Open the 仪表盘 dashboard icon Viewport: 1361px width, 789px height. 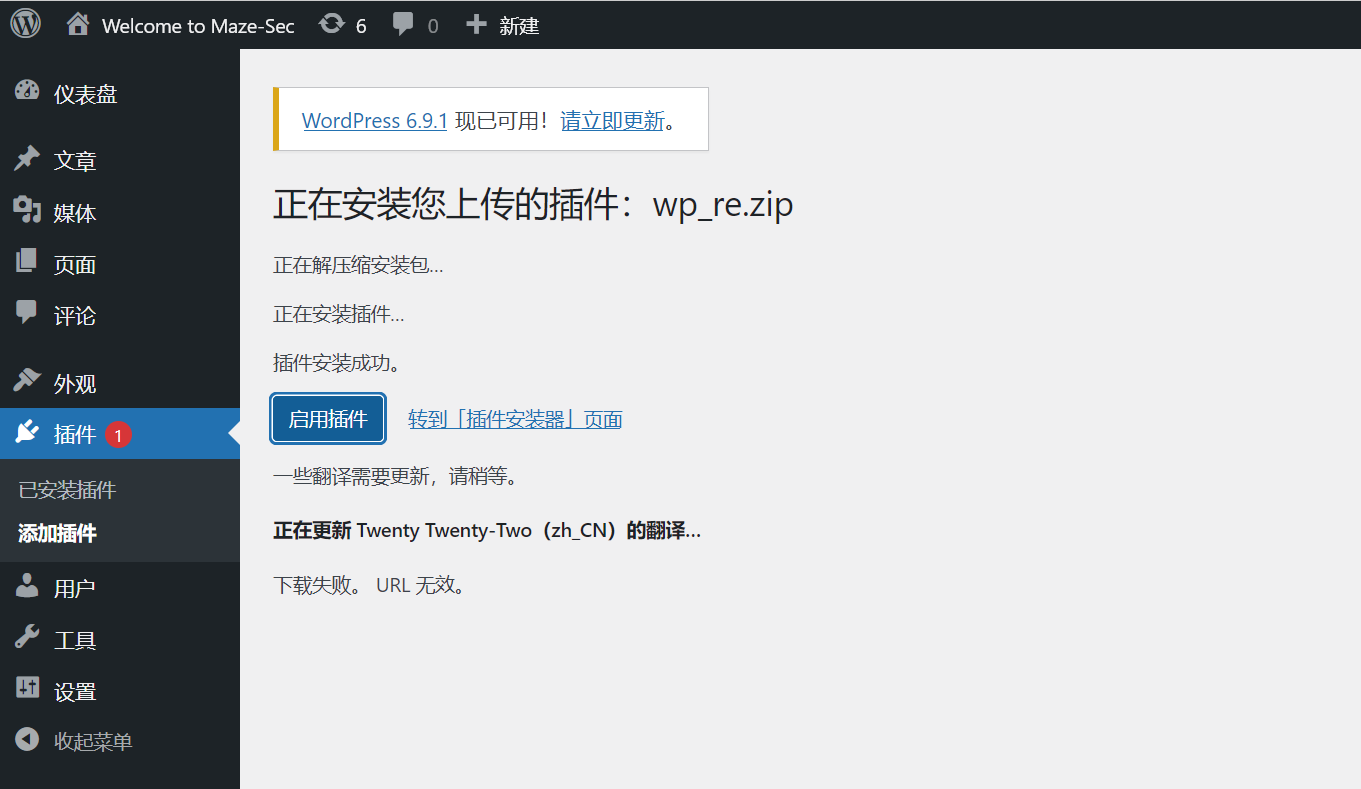click(27, 92)
